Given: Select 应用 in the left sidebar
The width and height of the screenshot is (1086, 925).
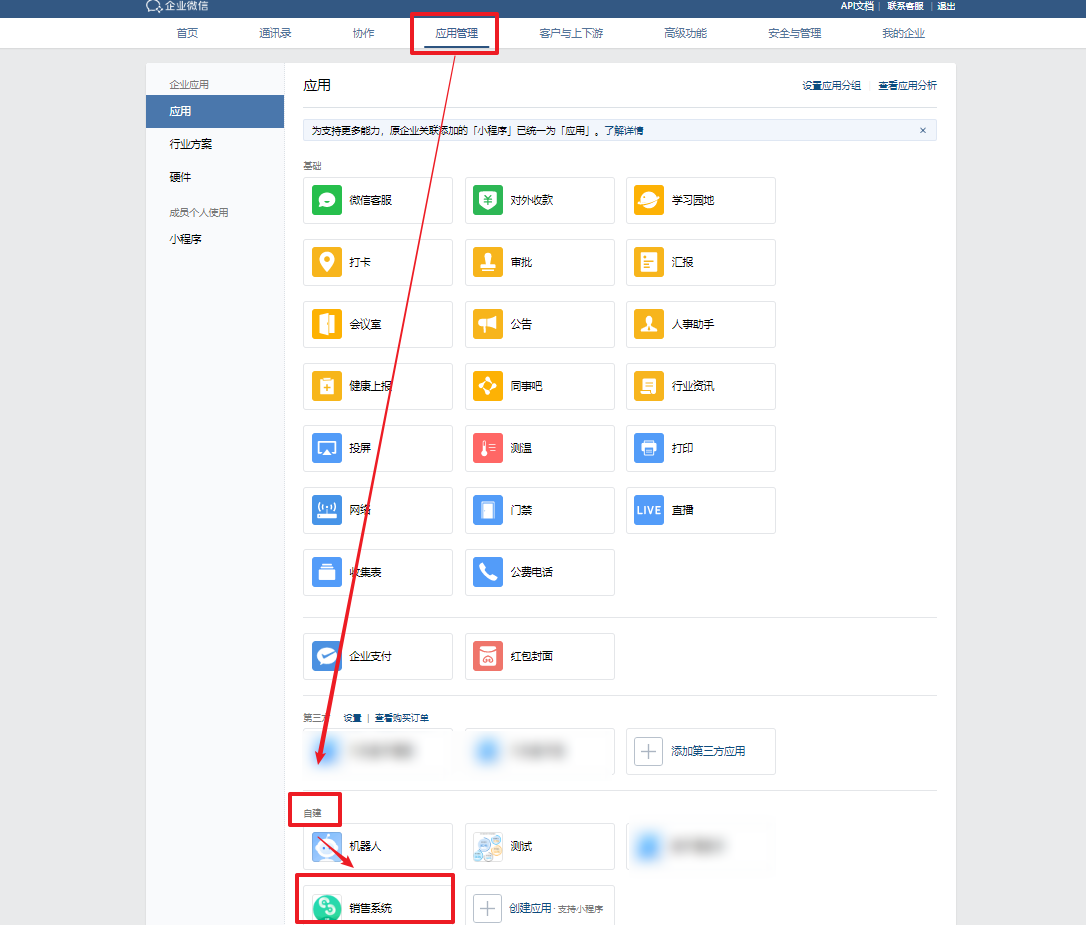Looking at the screenshot, I should click(215, 111).
